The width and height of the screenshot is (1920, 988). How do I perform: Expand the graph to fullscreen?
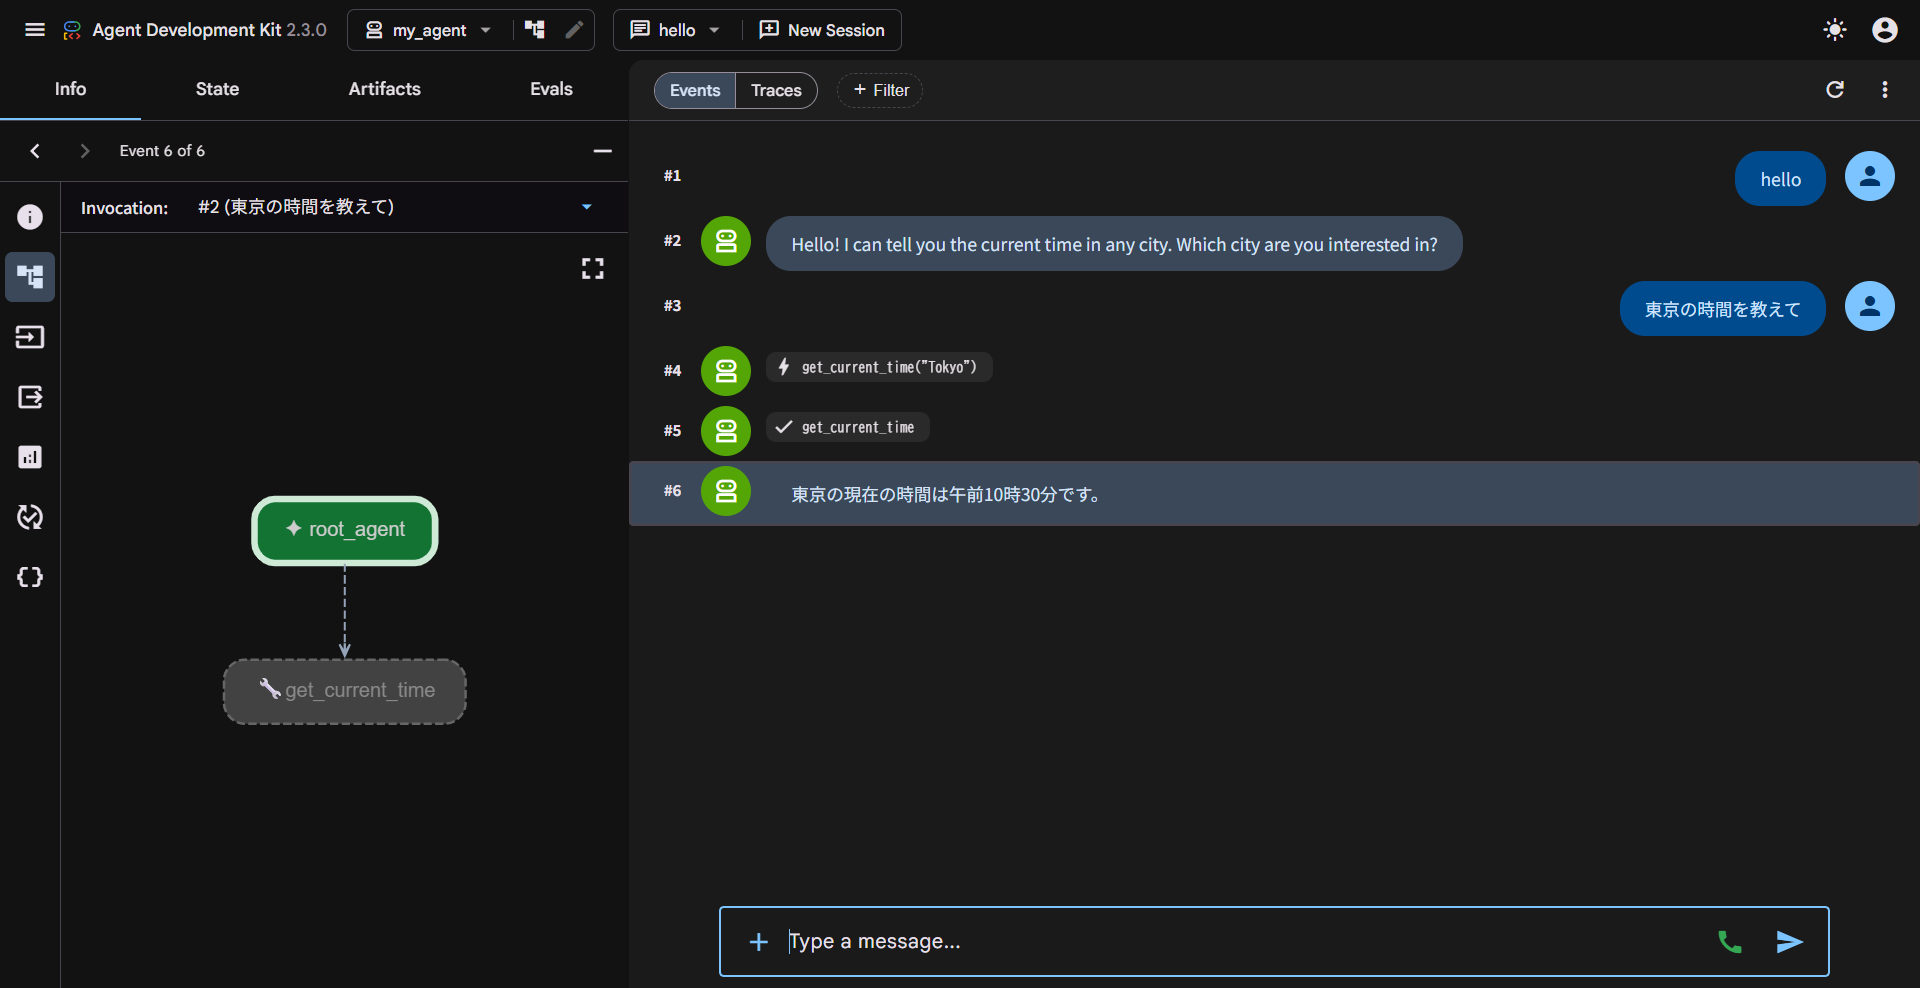coord(593,268)
